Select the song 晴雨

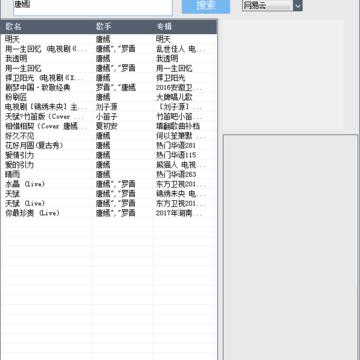click(x=13, y=174)
